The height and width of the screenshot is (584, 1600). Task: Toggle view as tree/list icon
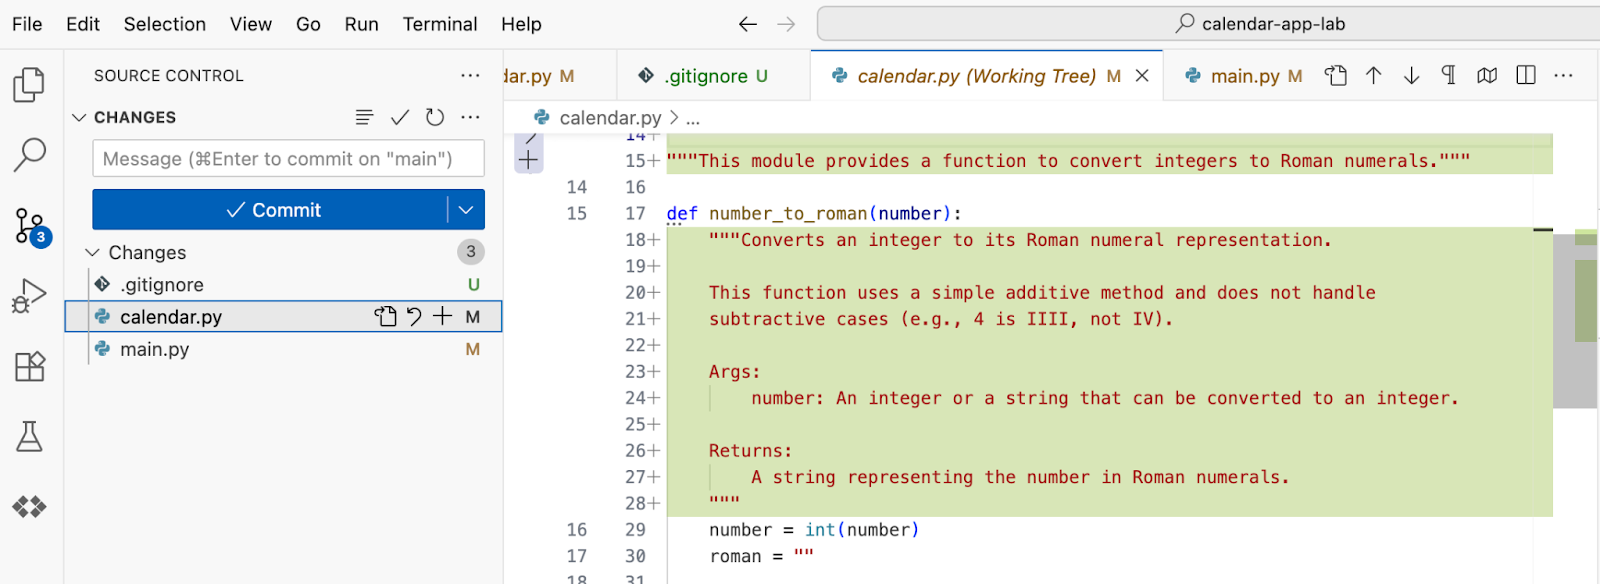[364, 117]
